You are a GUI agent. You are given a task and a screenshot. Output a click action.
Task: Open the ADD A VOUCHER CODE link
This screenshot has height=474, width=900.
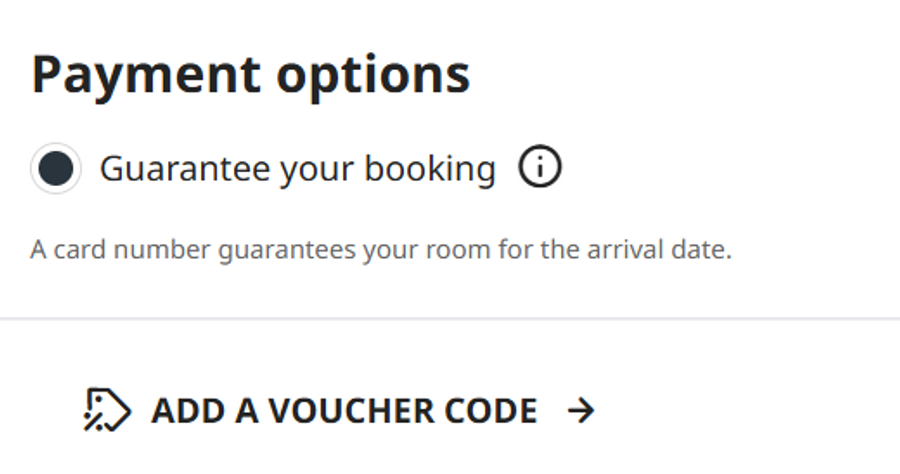[x=344, y=410]
